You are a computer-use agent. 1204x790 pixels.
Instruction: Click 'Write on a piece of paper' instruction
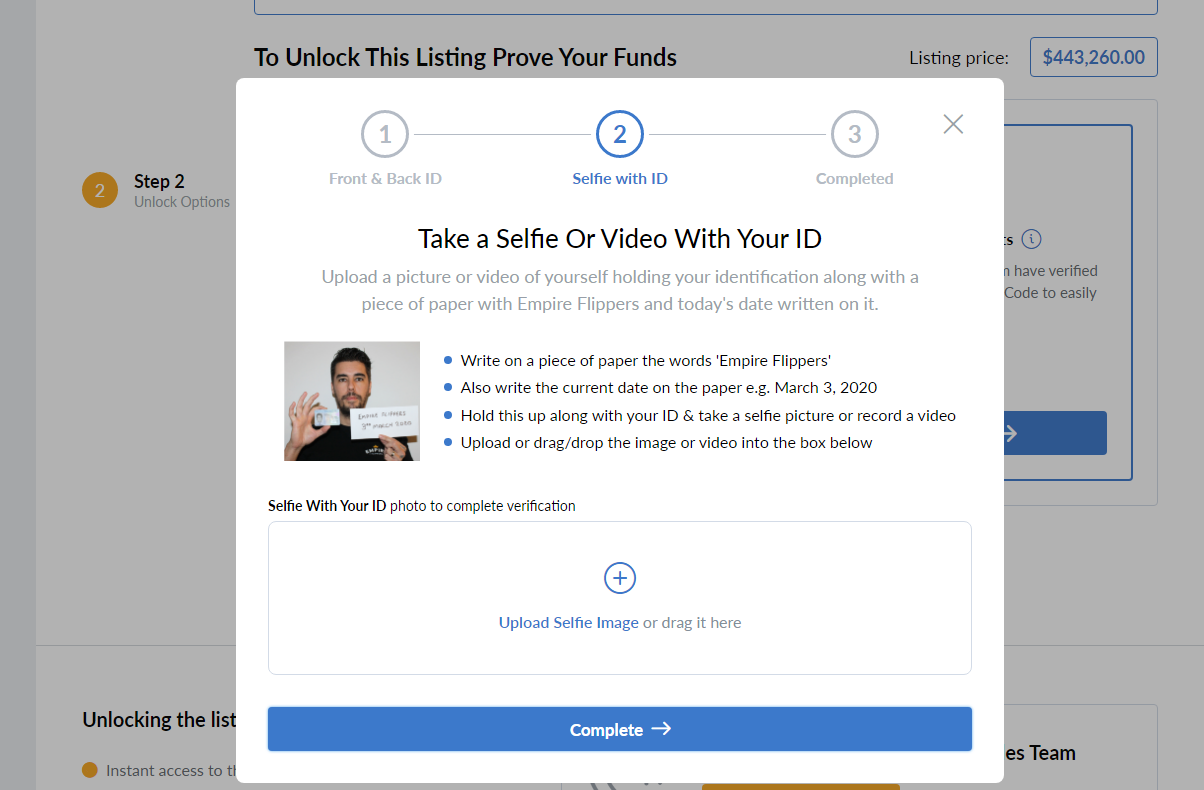[646, 360]
